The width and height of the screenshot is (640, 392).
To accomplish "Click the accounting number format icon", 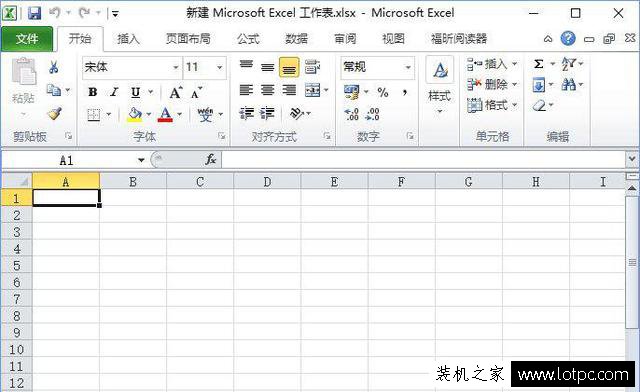I will click(x=351, y=92).
